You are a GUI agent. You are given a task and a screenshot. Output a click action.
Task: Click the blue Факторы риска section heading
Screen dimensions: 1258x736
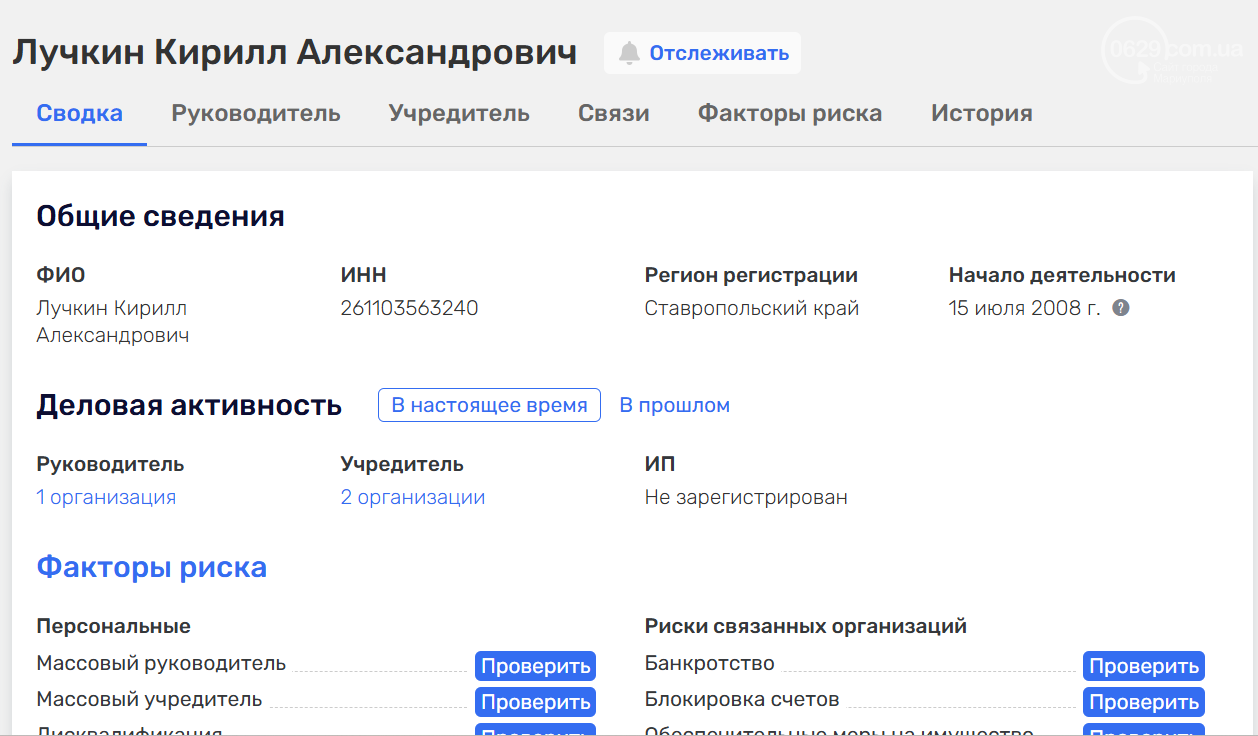[152, 568]
